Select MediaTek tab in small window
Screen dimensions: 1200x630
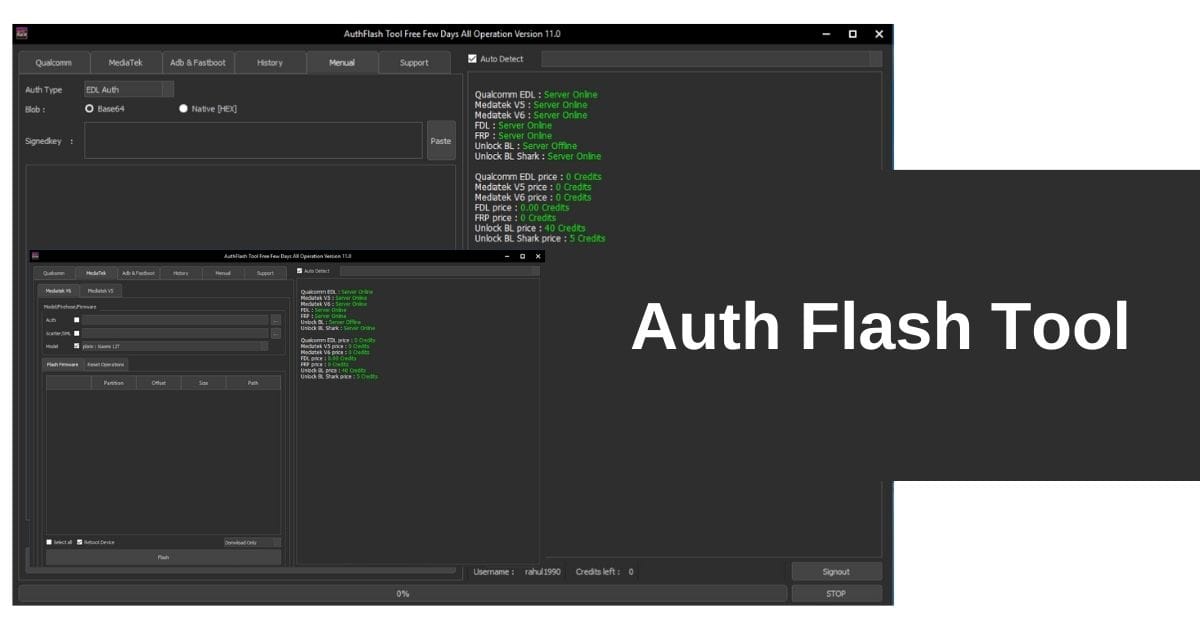click(96, 273)
